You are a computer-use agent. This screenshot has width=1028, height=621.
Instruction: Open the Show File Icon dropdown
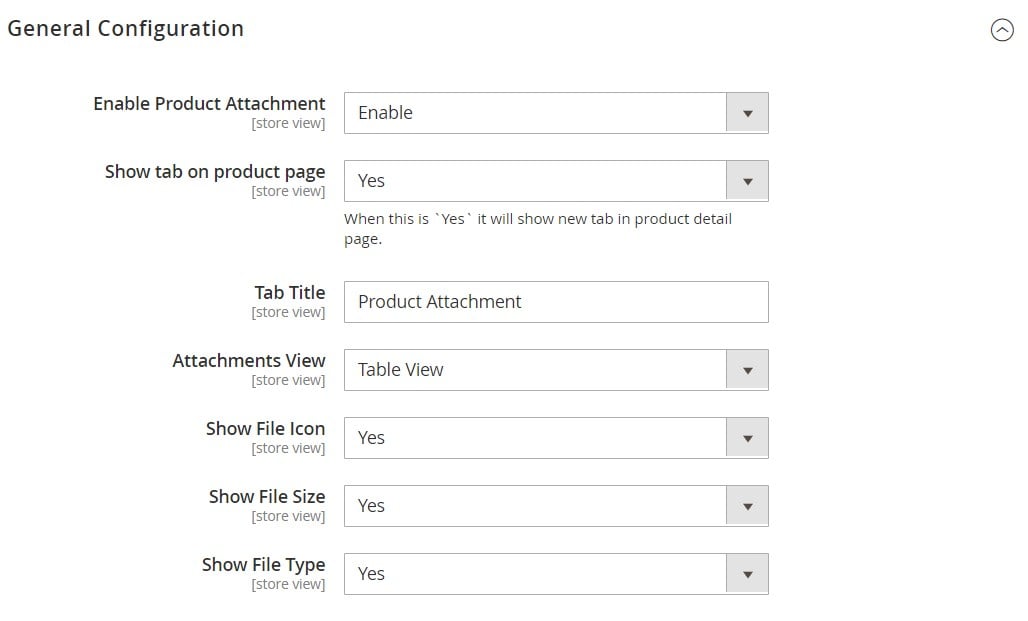[x=556, y=438]
